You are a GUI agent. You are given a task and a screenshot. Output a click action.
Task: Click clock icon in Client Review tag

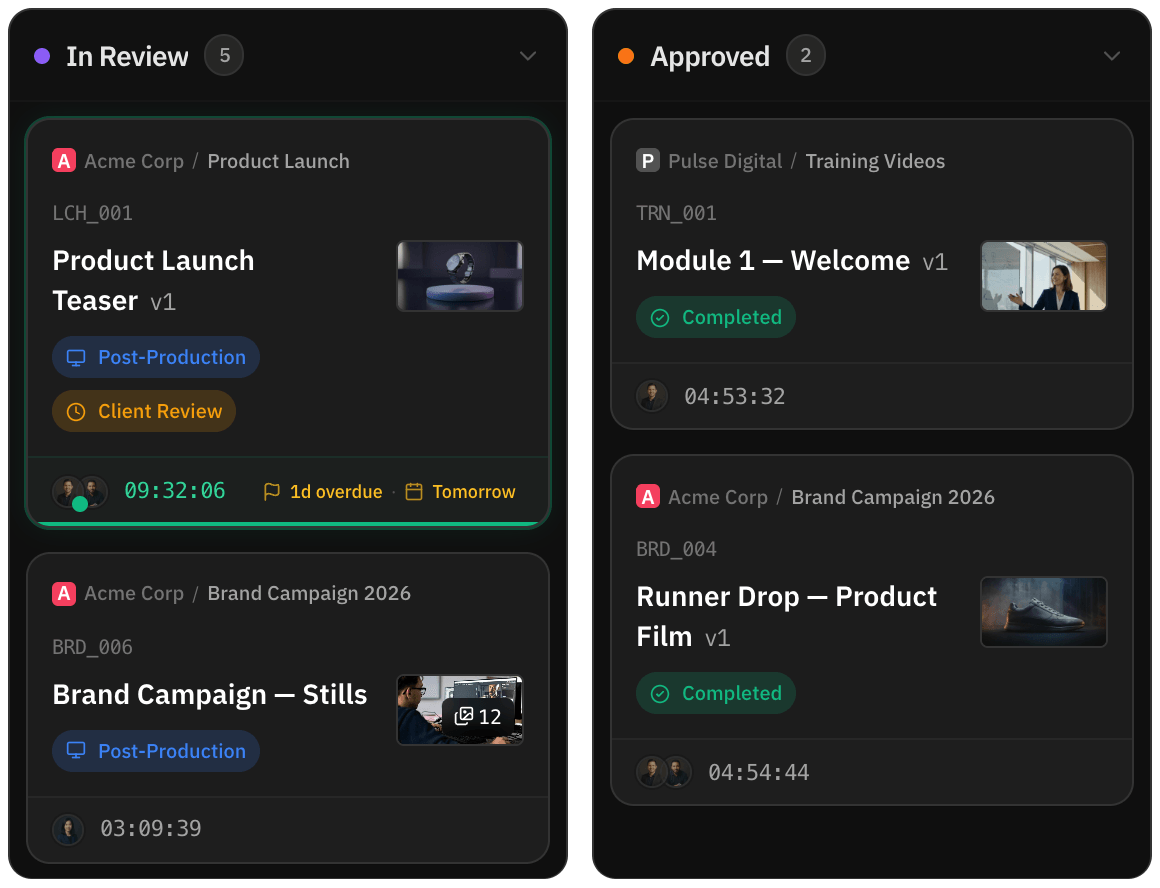[x=76, y=411]
